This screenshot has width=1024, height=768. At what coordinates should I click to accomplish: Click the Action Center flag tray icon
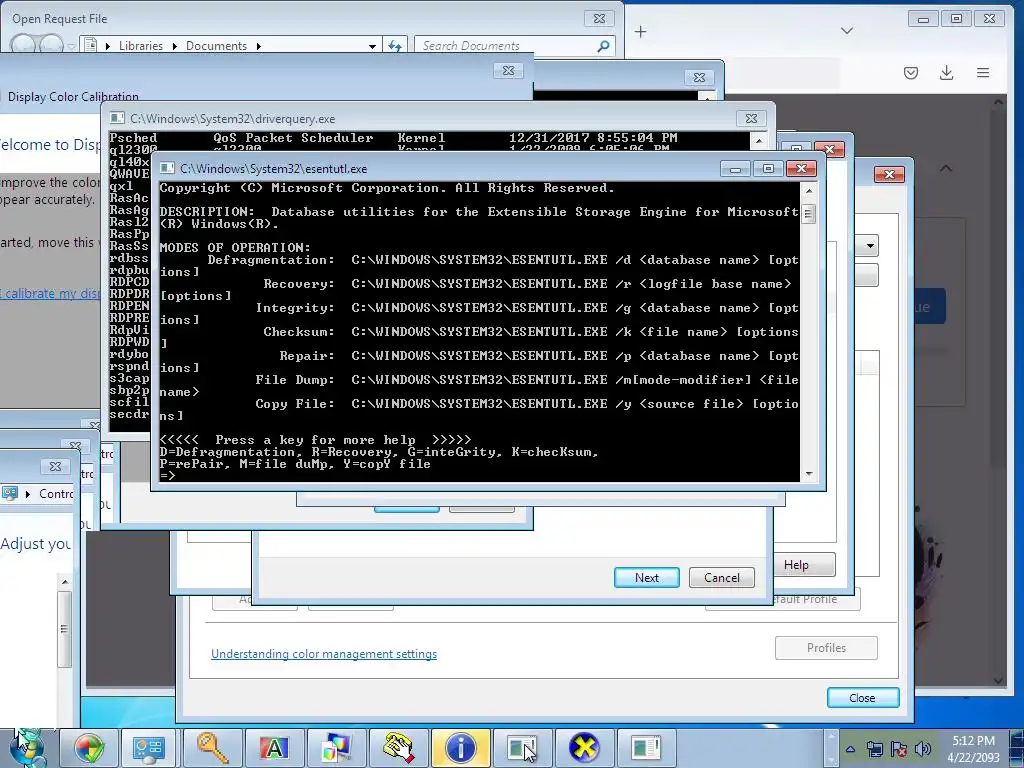click(x=899, y=749)
